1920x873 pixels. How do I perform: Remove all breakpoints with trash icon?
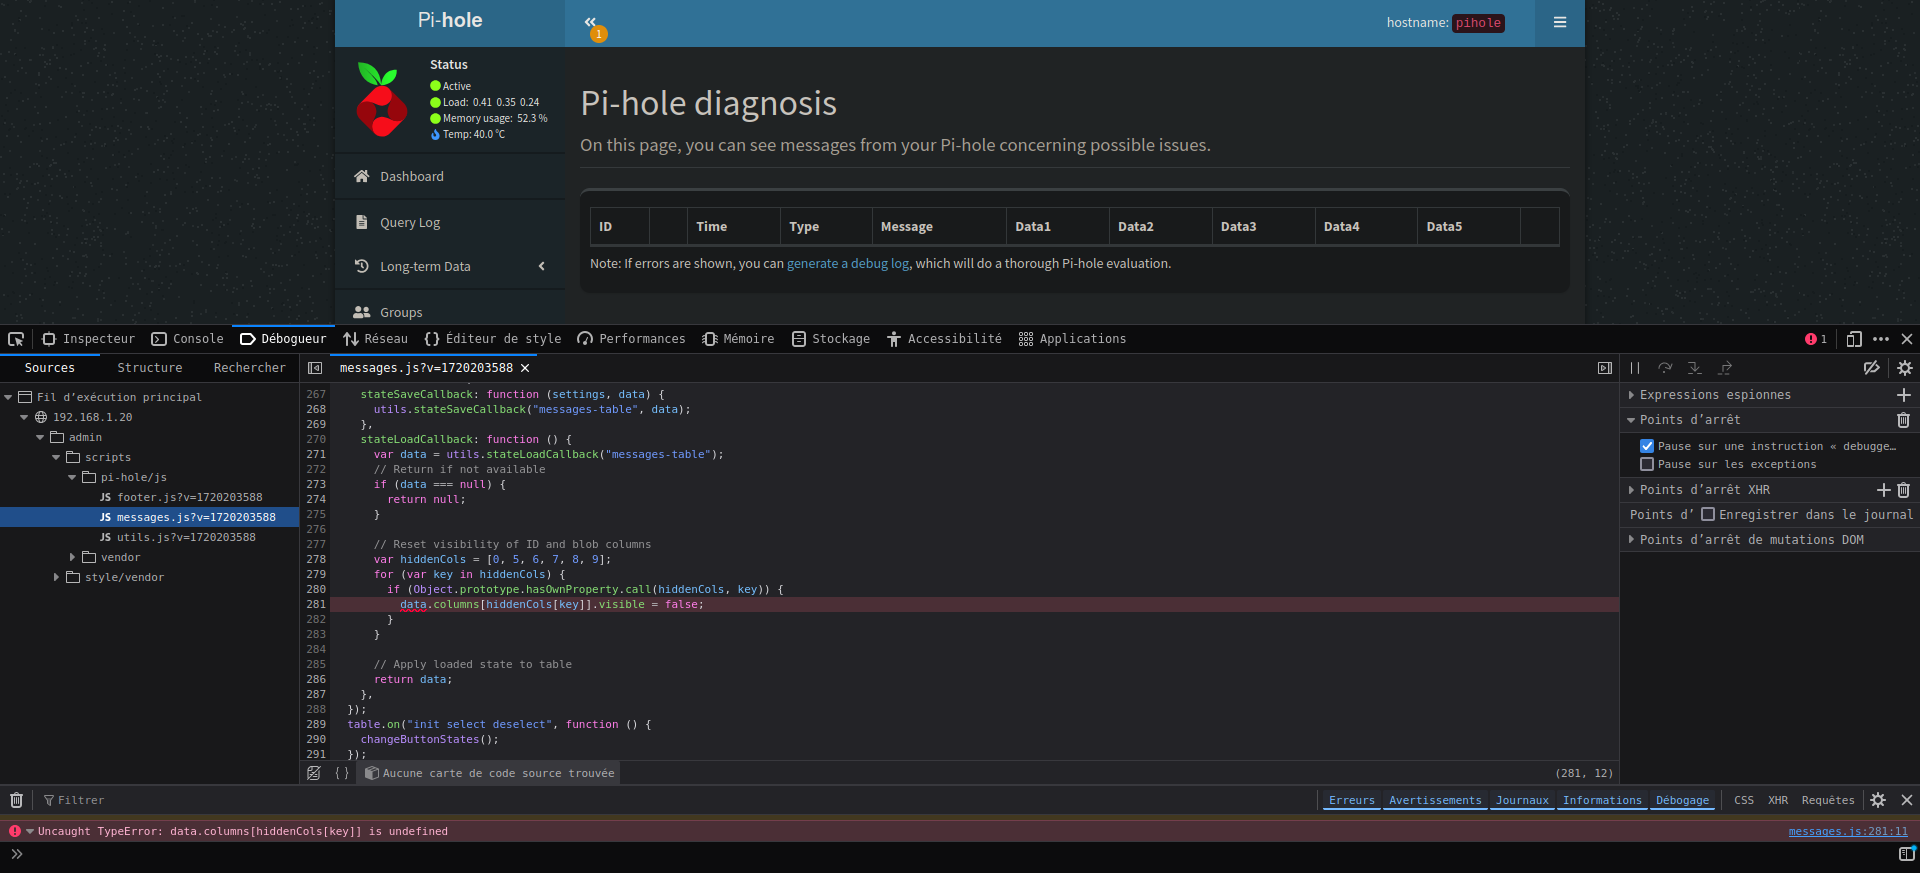click(x=1904, y=420)
